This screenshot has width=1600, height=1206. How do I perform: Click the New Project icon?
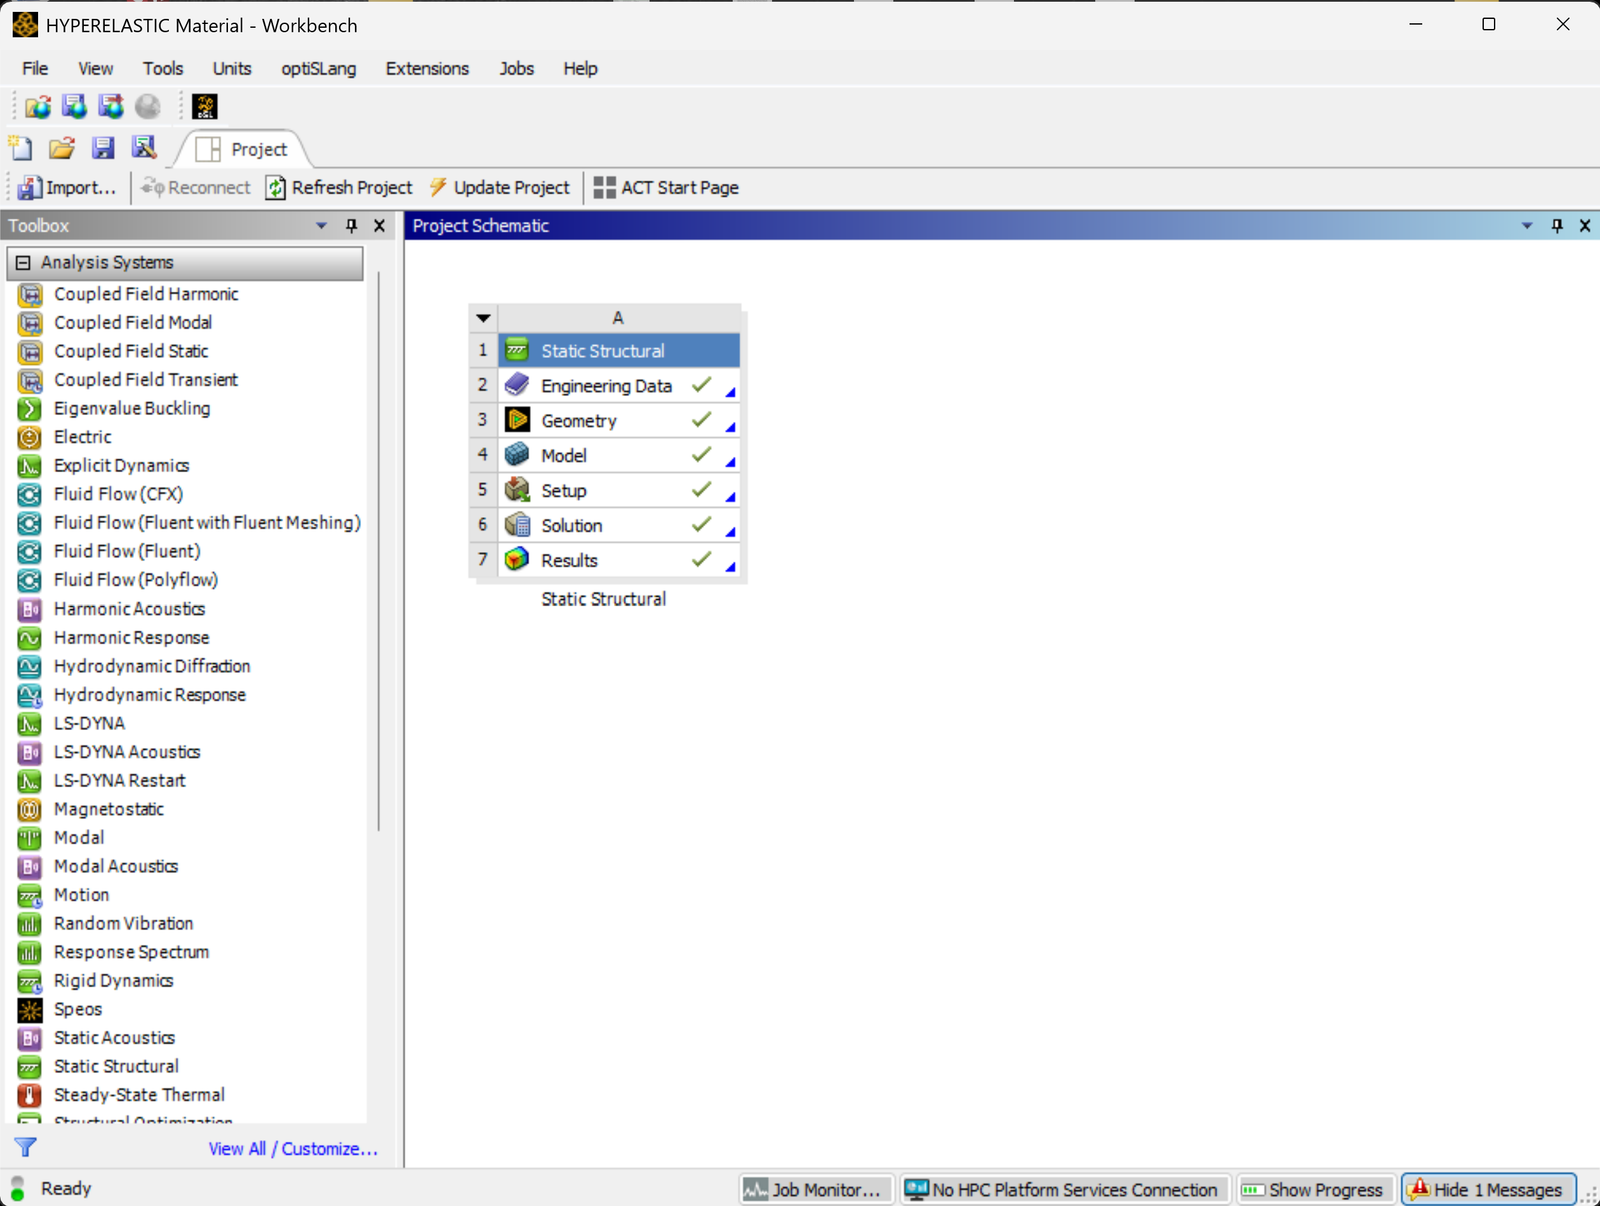pos(21,149)
